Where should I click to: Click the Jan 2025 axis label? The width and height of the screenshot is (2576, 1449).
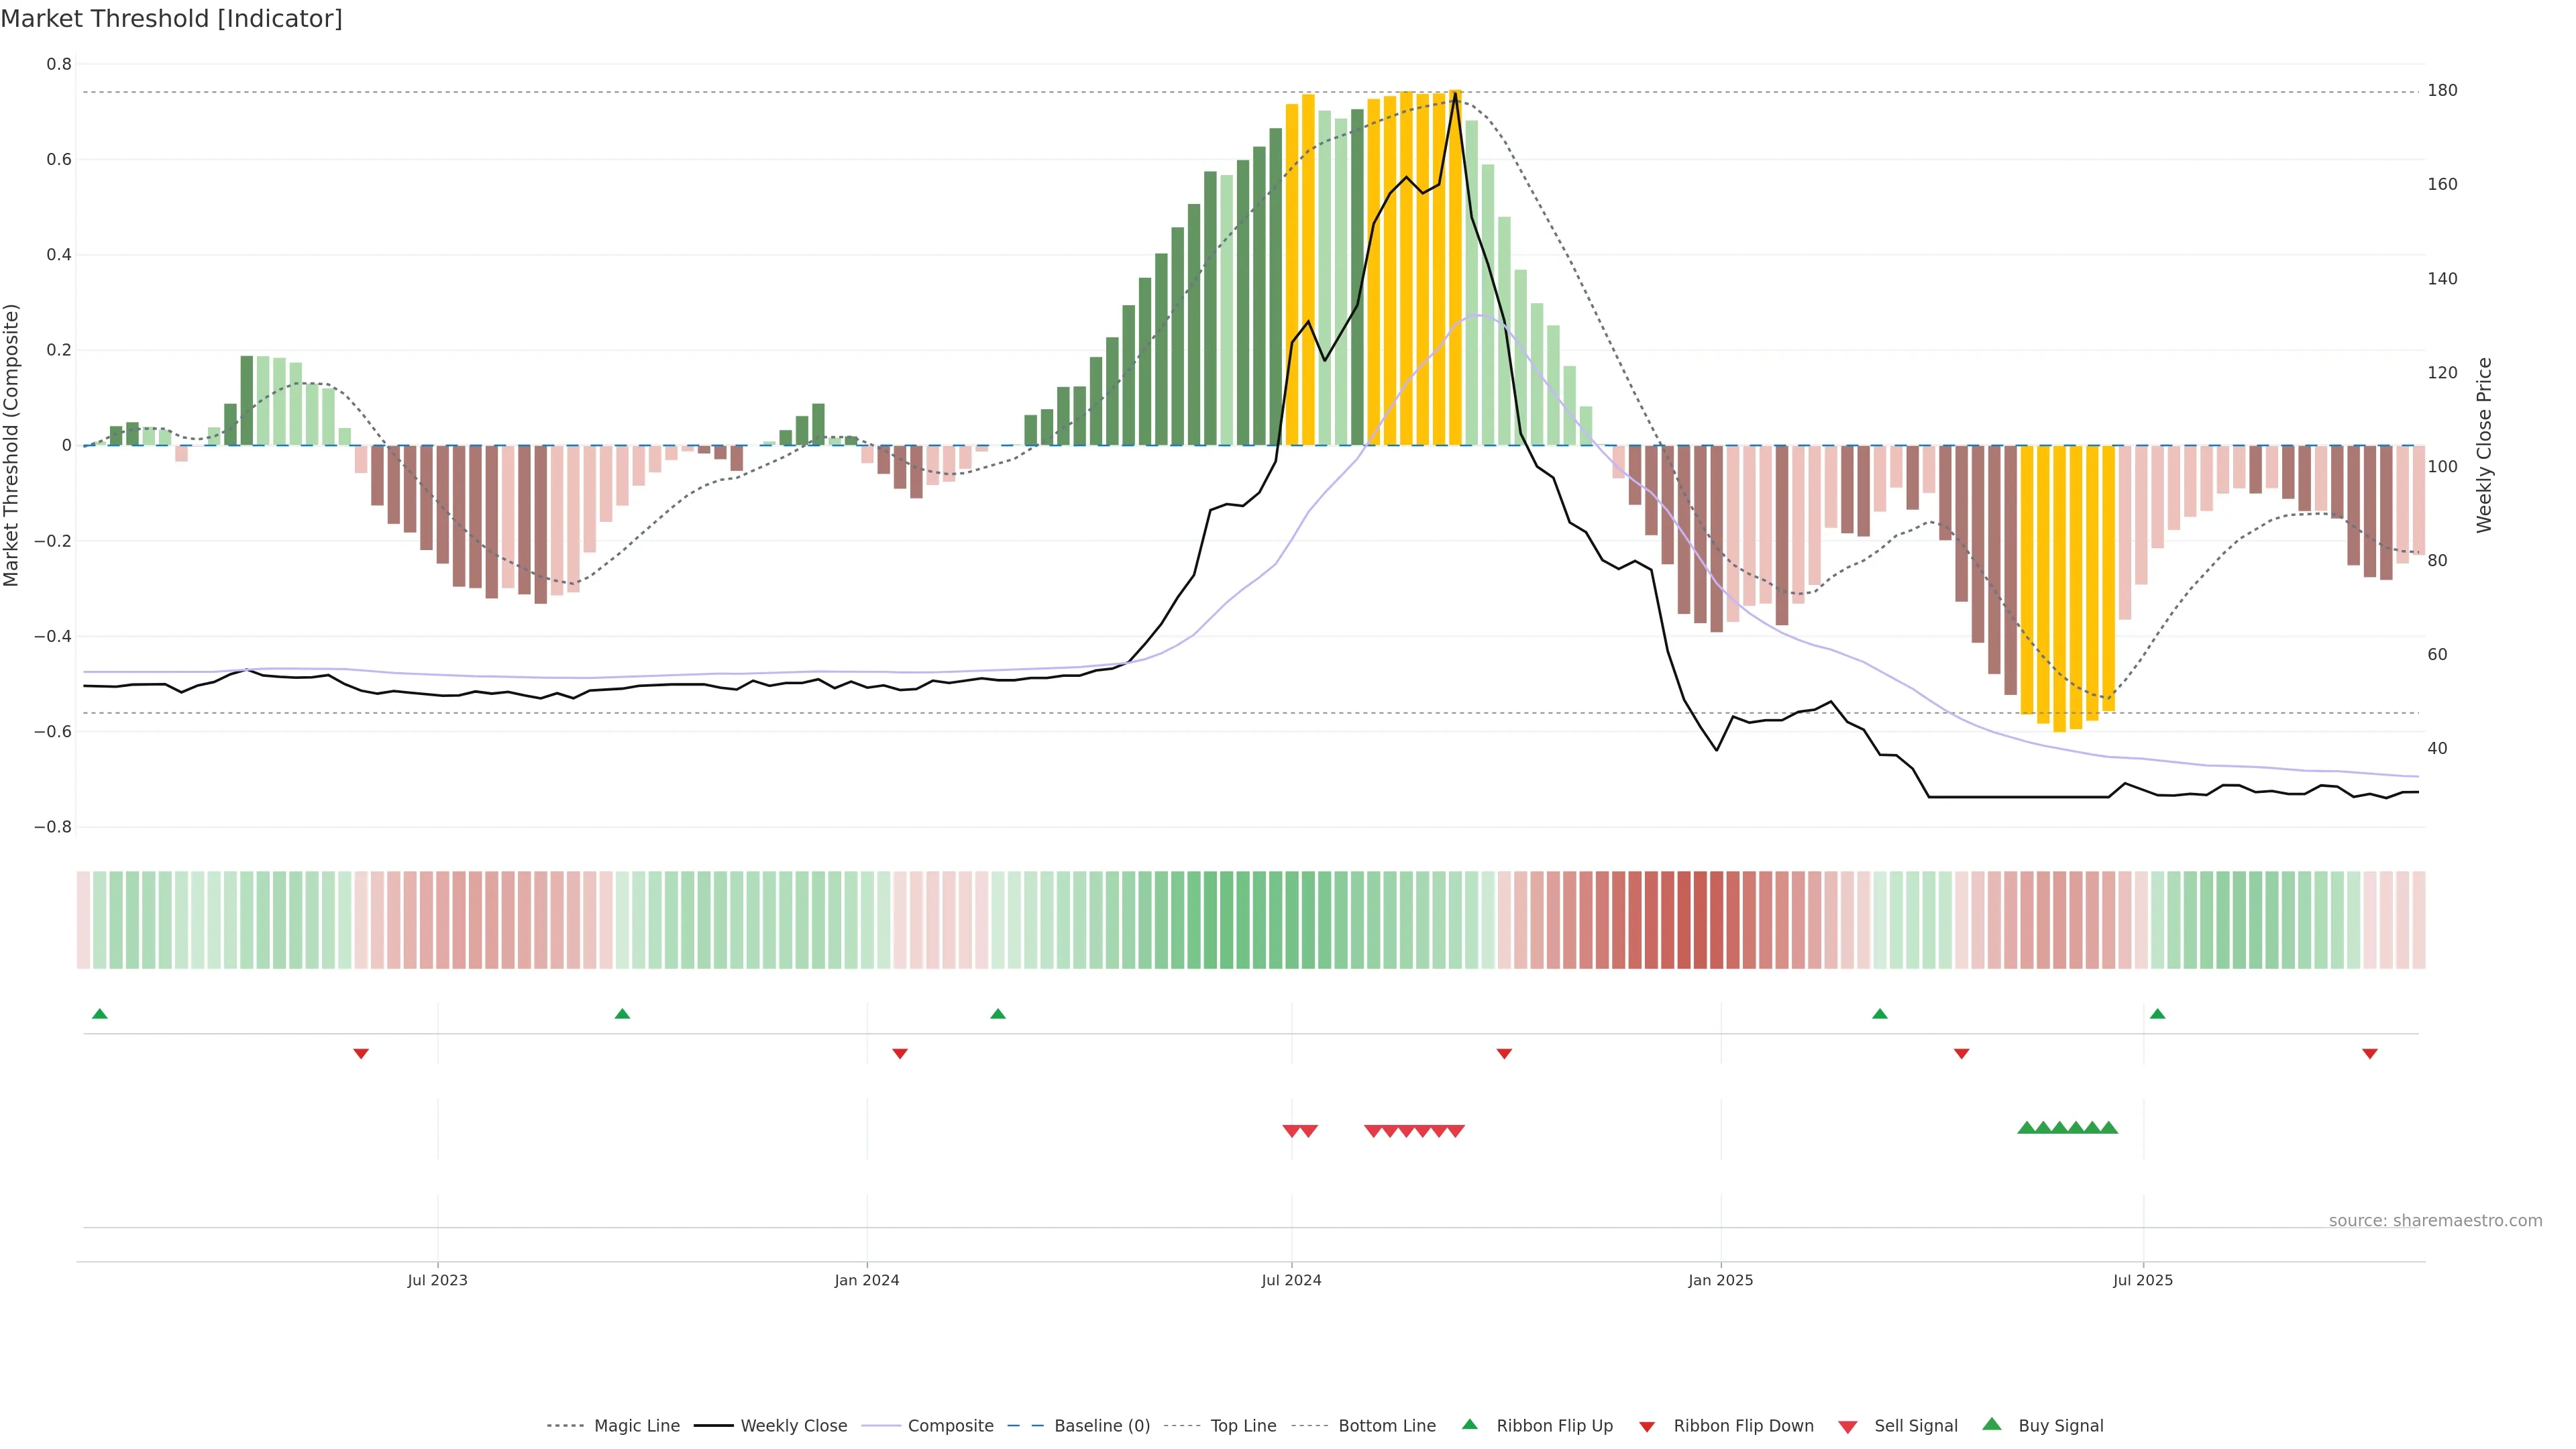tap(1720, 1280)
